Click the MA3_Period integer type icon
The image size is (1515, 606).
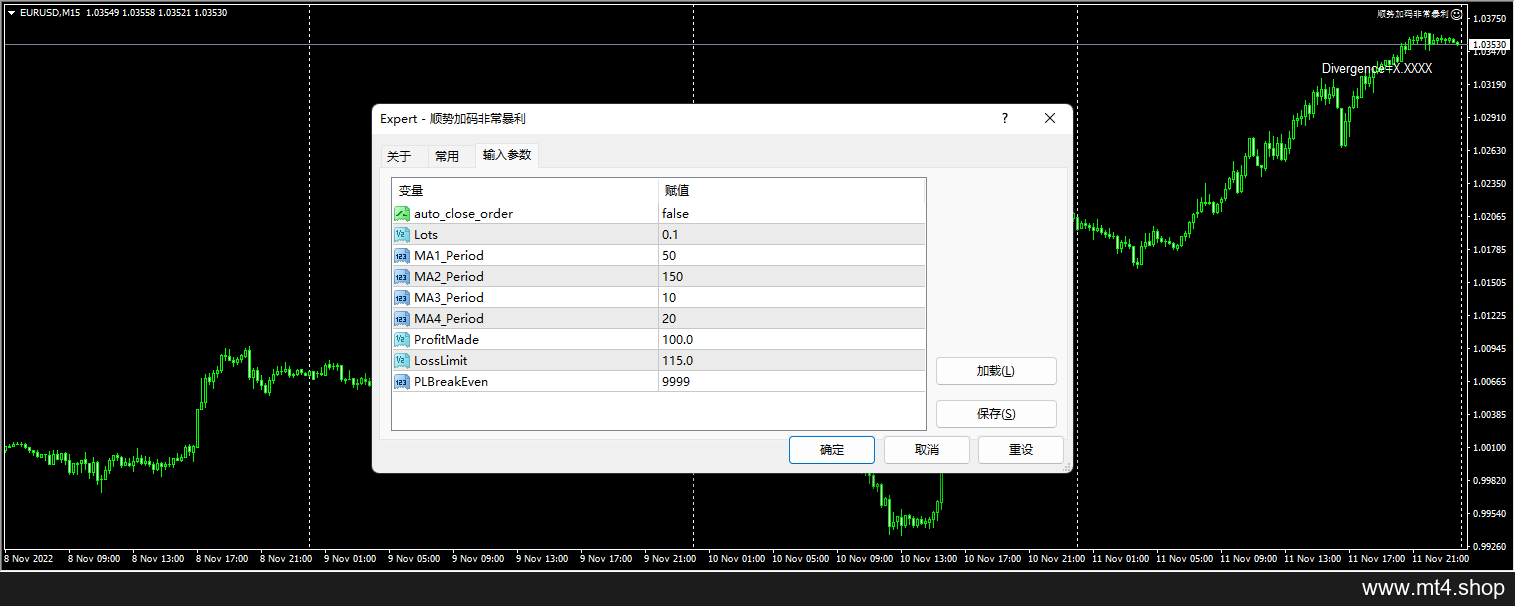tap(401, 297)
